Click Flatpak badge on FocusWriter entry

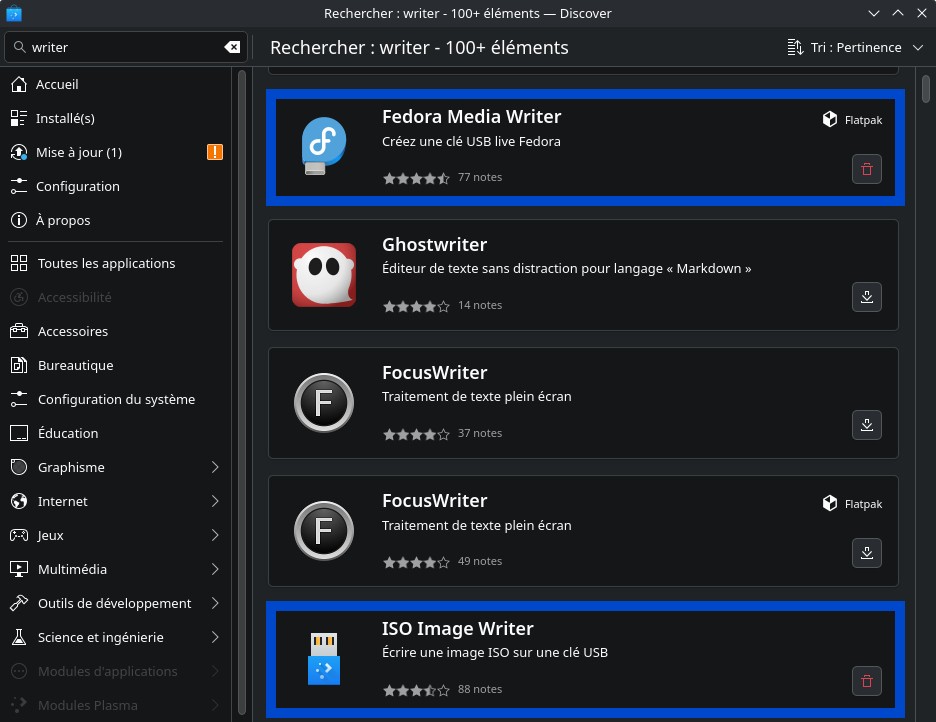tap(852, 504)
